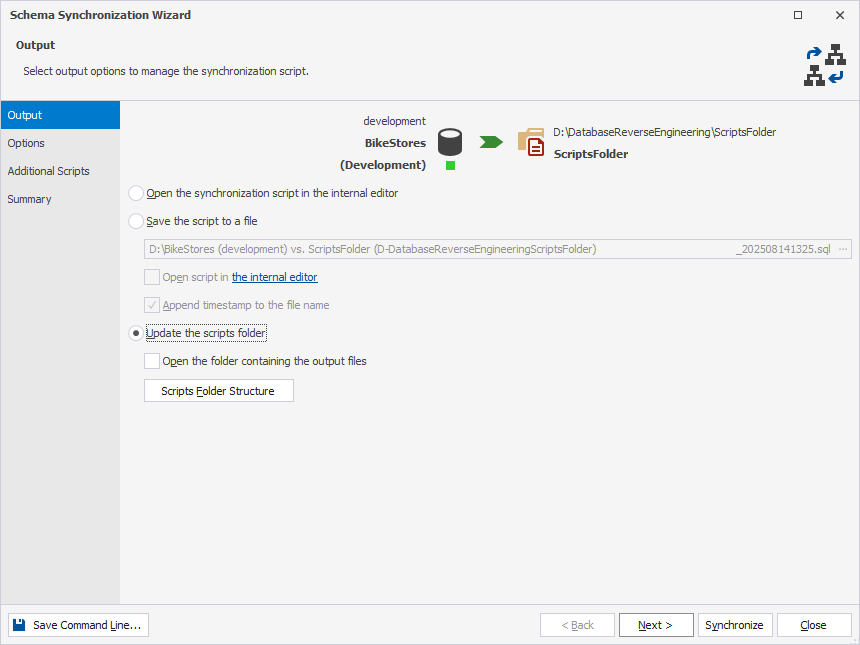Click the BikeStores database cylinder icon
Screen dimensions: 860x645
450,140
